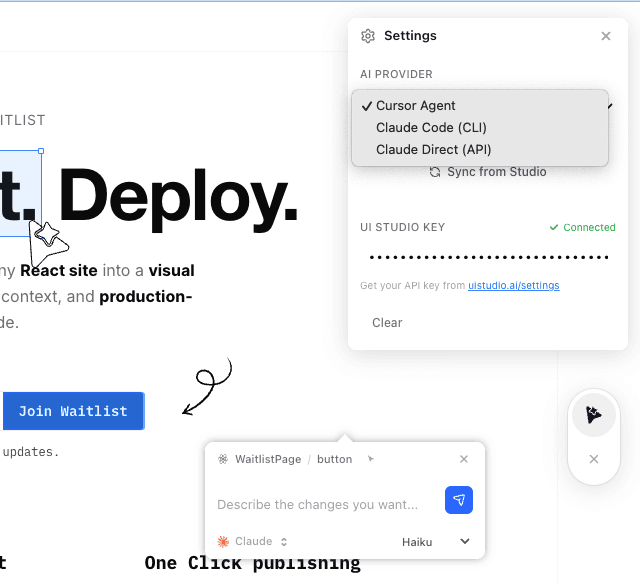The image size is (640, 585).
Task: Click the React component icon beside WaitlistPage
Action: pyautogui.click(x=223, y=460)
